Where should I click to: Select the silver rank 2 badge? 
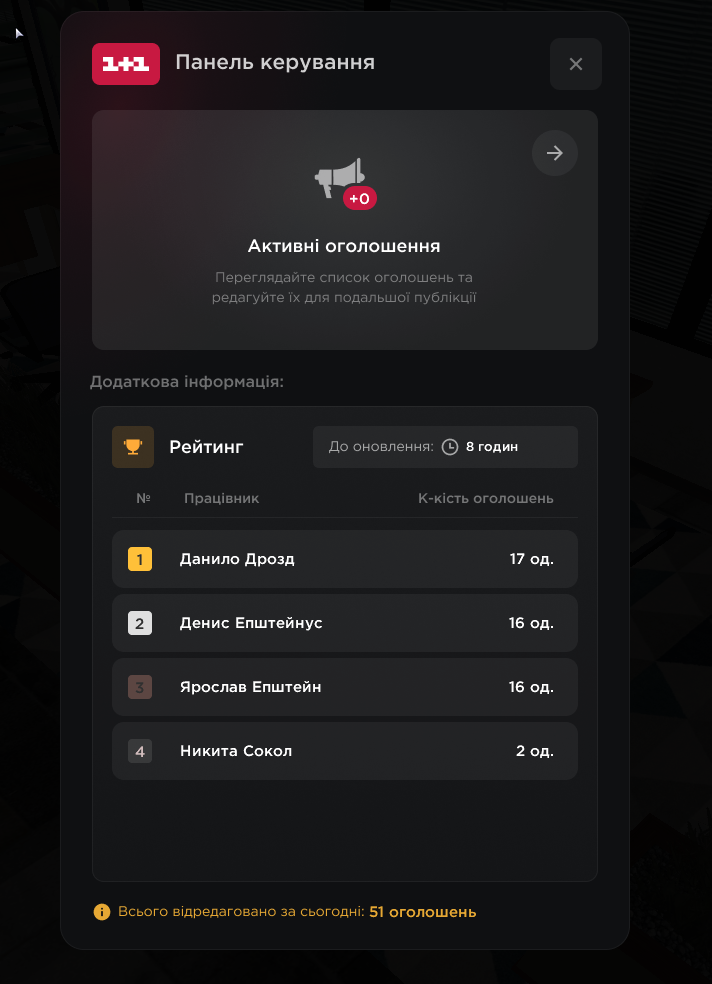click(x=140, y=623)
